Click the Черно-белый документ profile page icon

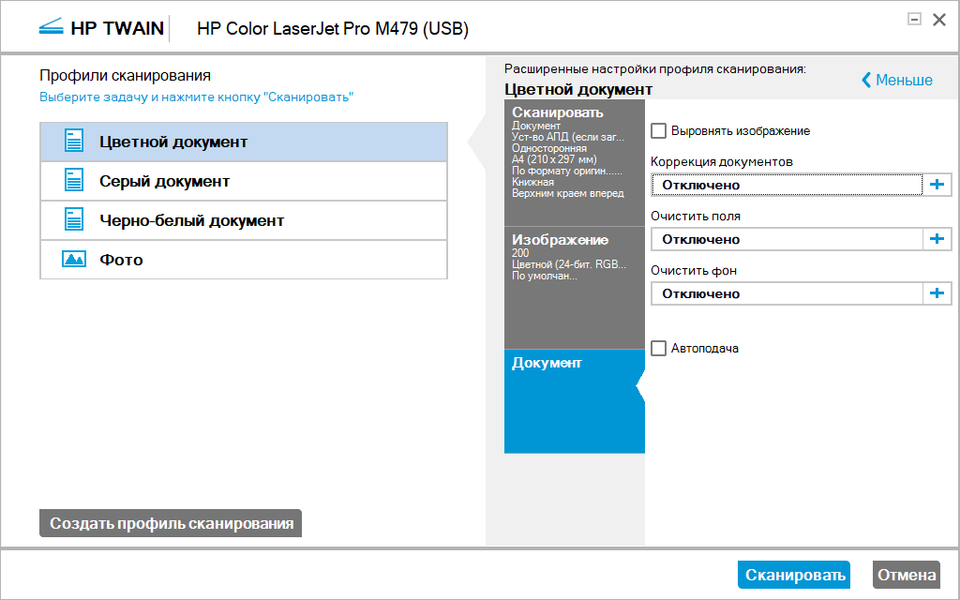point(74,220)
